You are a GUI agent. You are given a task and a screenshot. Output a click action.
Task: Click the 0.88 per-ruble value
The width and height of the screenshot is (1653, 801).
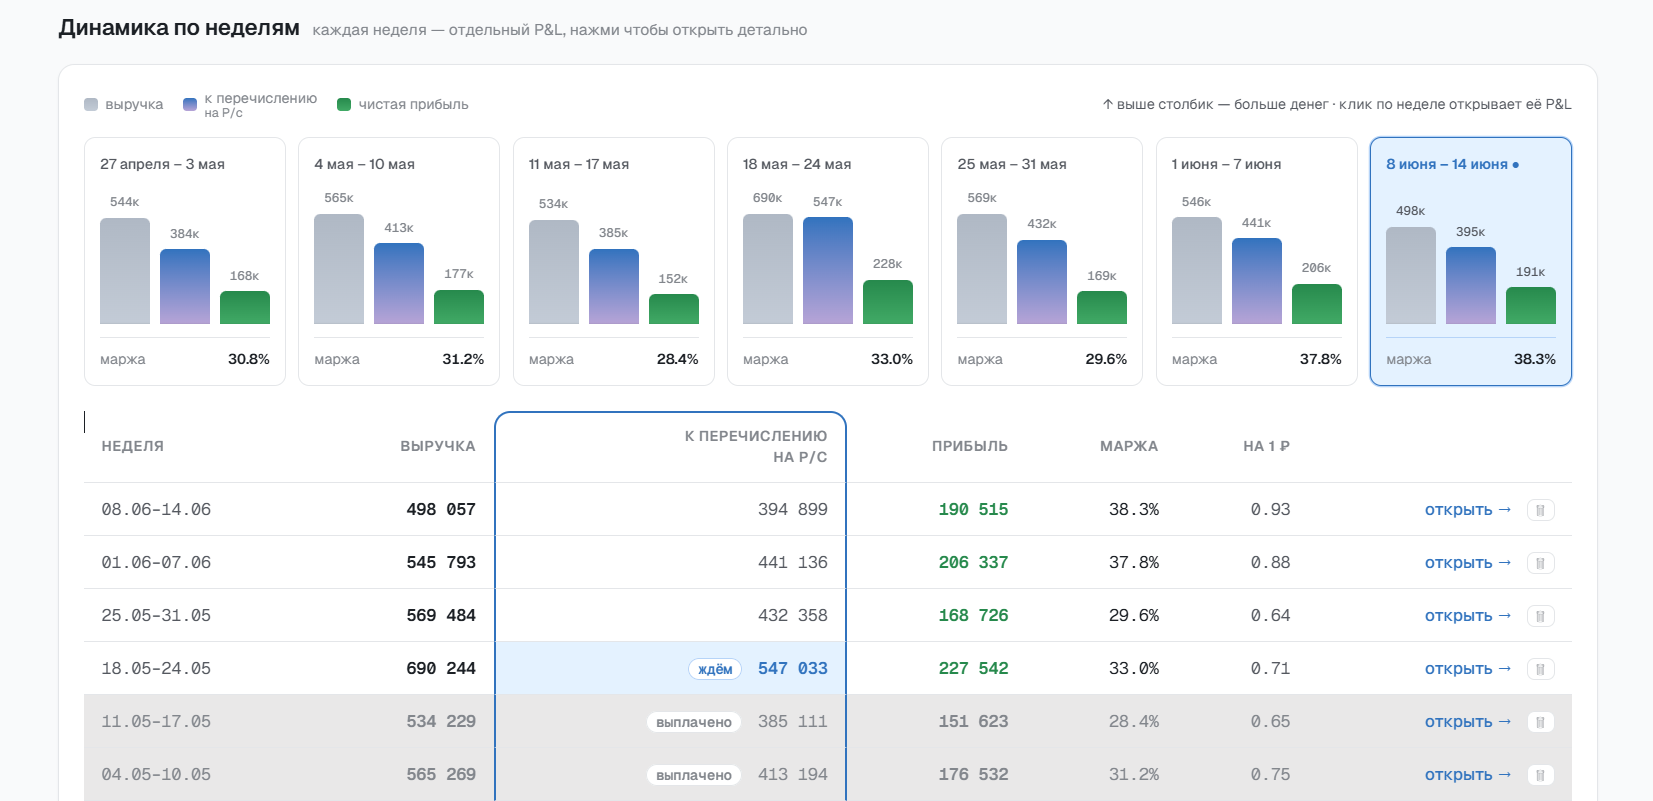click(1270, 563)
